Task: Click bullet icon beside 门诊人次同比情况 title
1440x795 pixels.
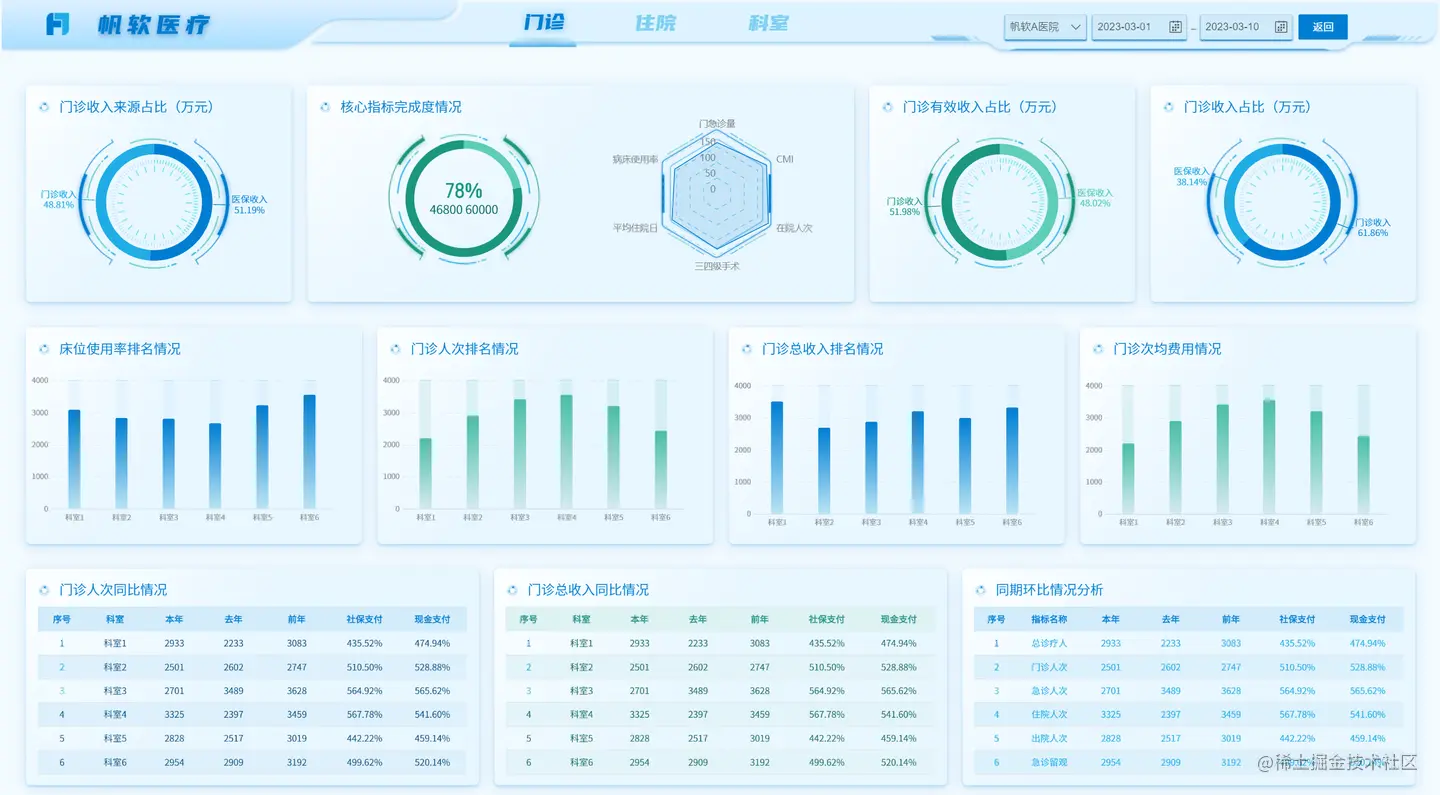Action: pyautogui.click(x=44, y=590)
